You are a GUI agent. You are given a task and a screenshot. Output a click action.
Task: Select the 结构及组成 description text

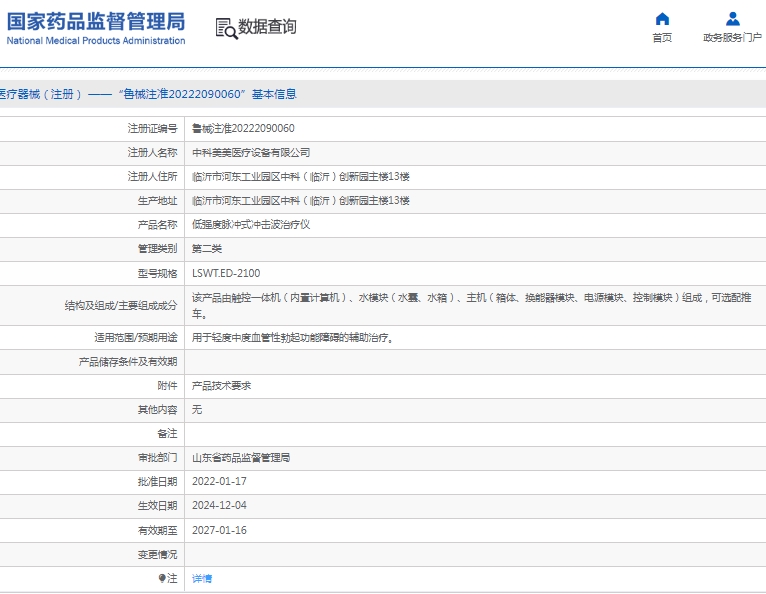[471, 306]
